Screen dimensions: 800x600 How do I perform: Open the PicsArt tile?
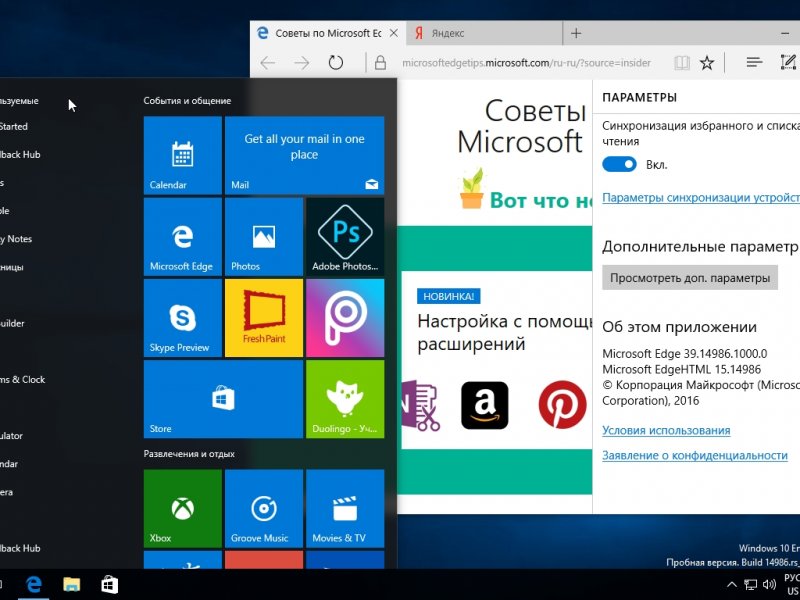click(x=345, y=318)
